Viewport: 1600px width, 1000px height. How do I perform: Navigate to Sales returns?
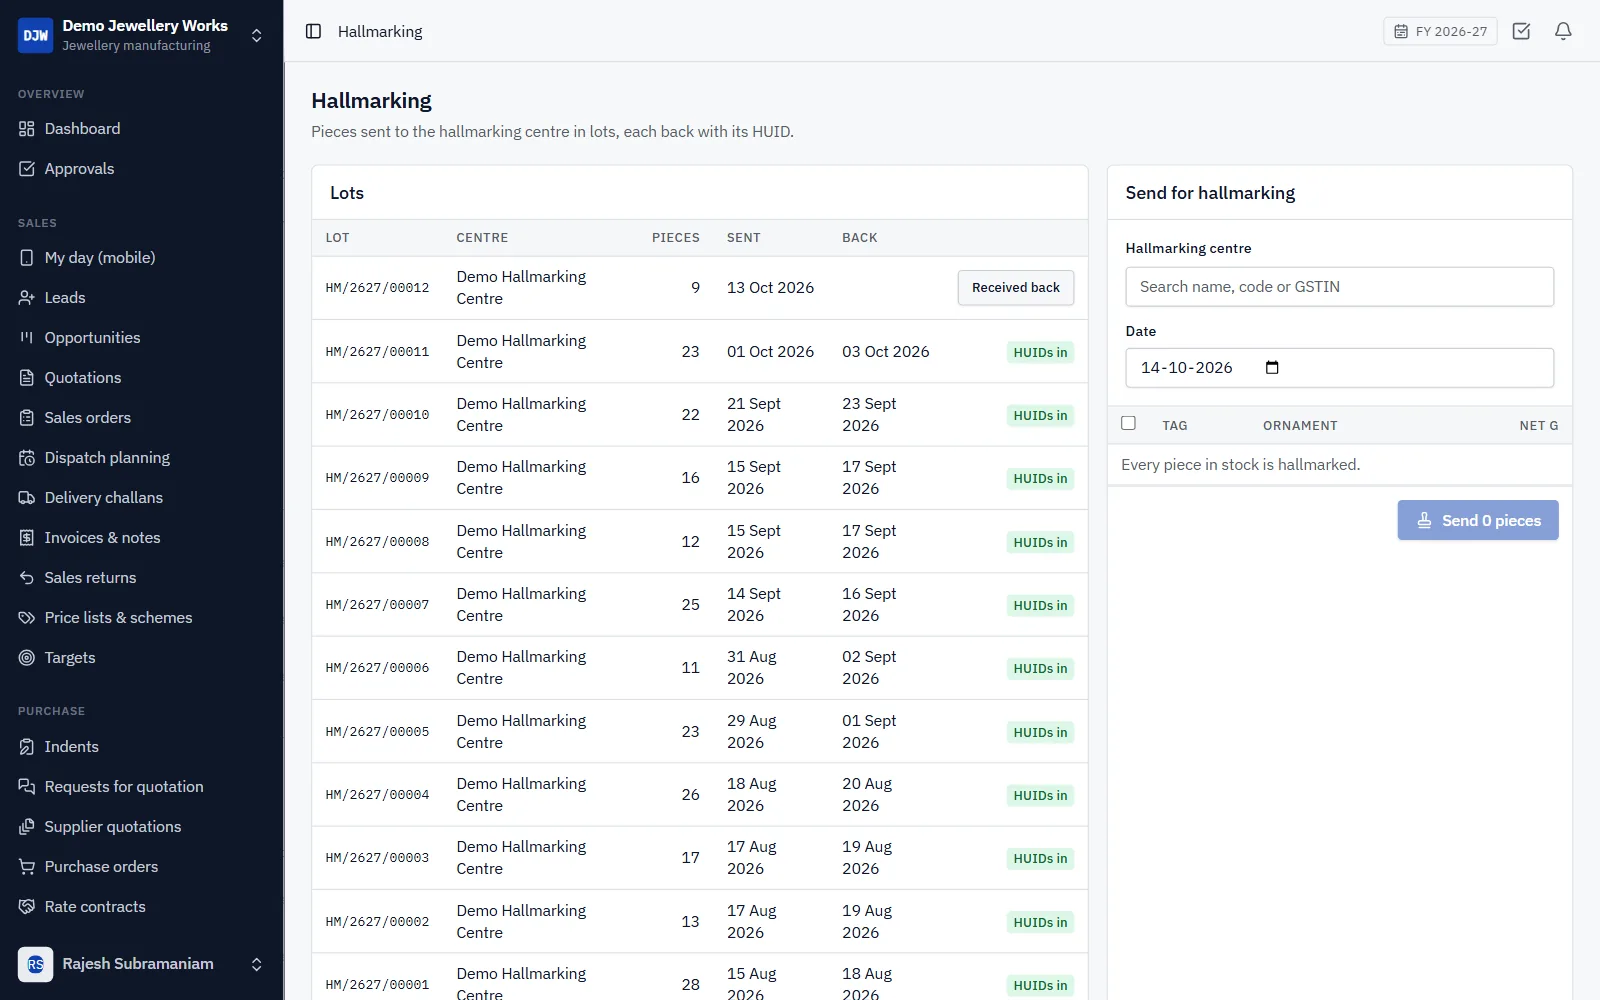(x=141, y=578)
